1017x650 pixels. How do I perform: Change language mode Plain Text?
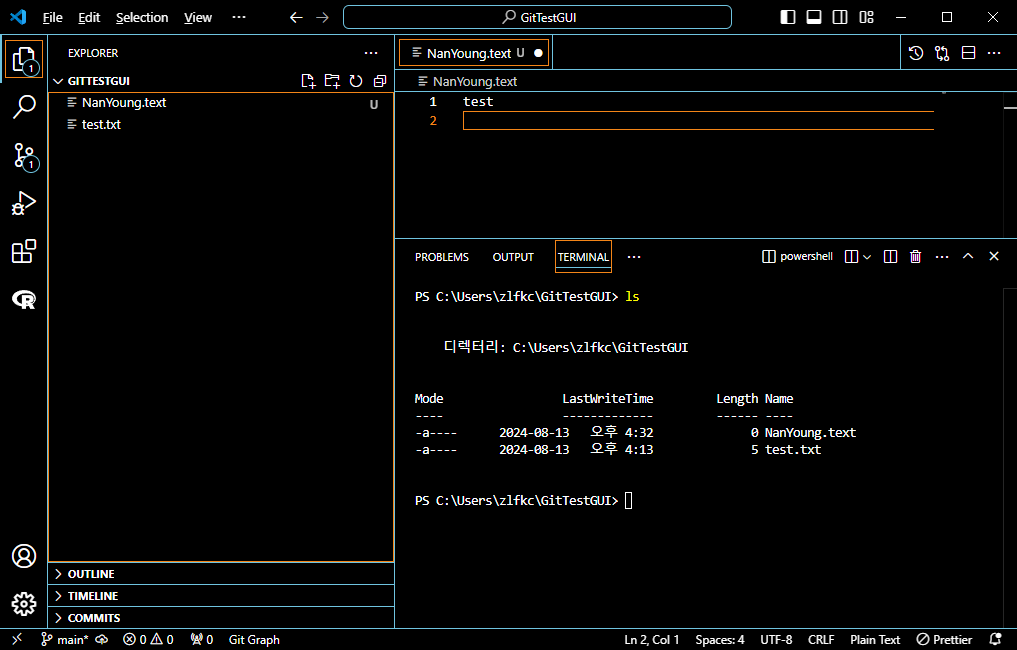tap(875, 640)
